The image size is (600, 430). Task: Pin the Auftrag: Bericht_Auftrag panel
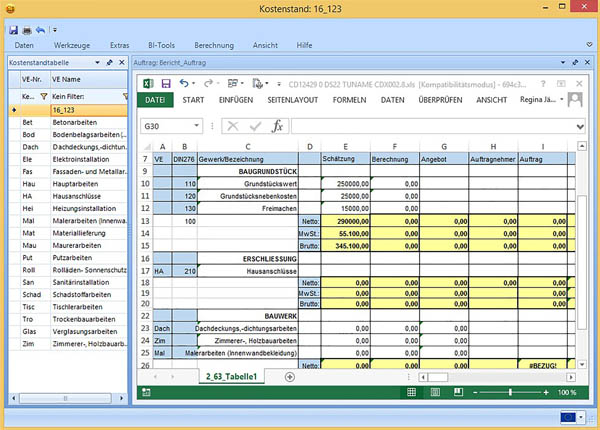[x=575, y=62]
